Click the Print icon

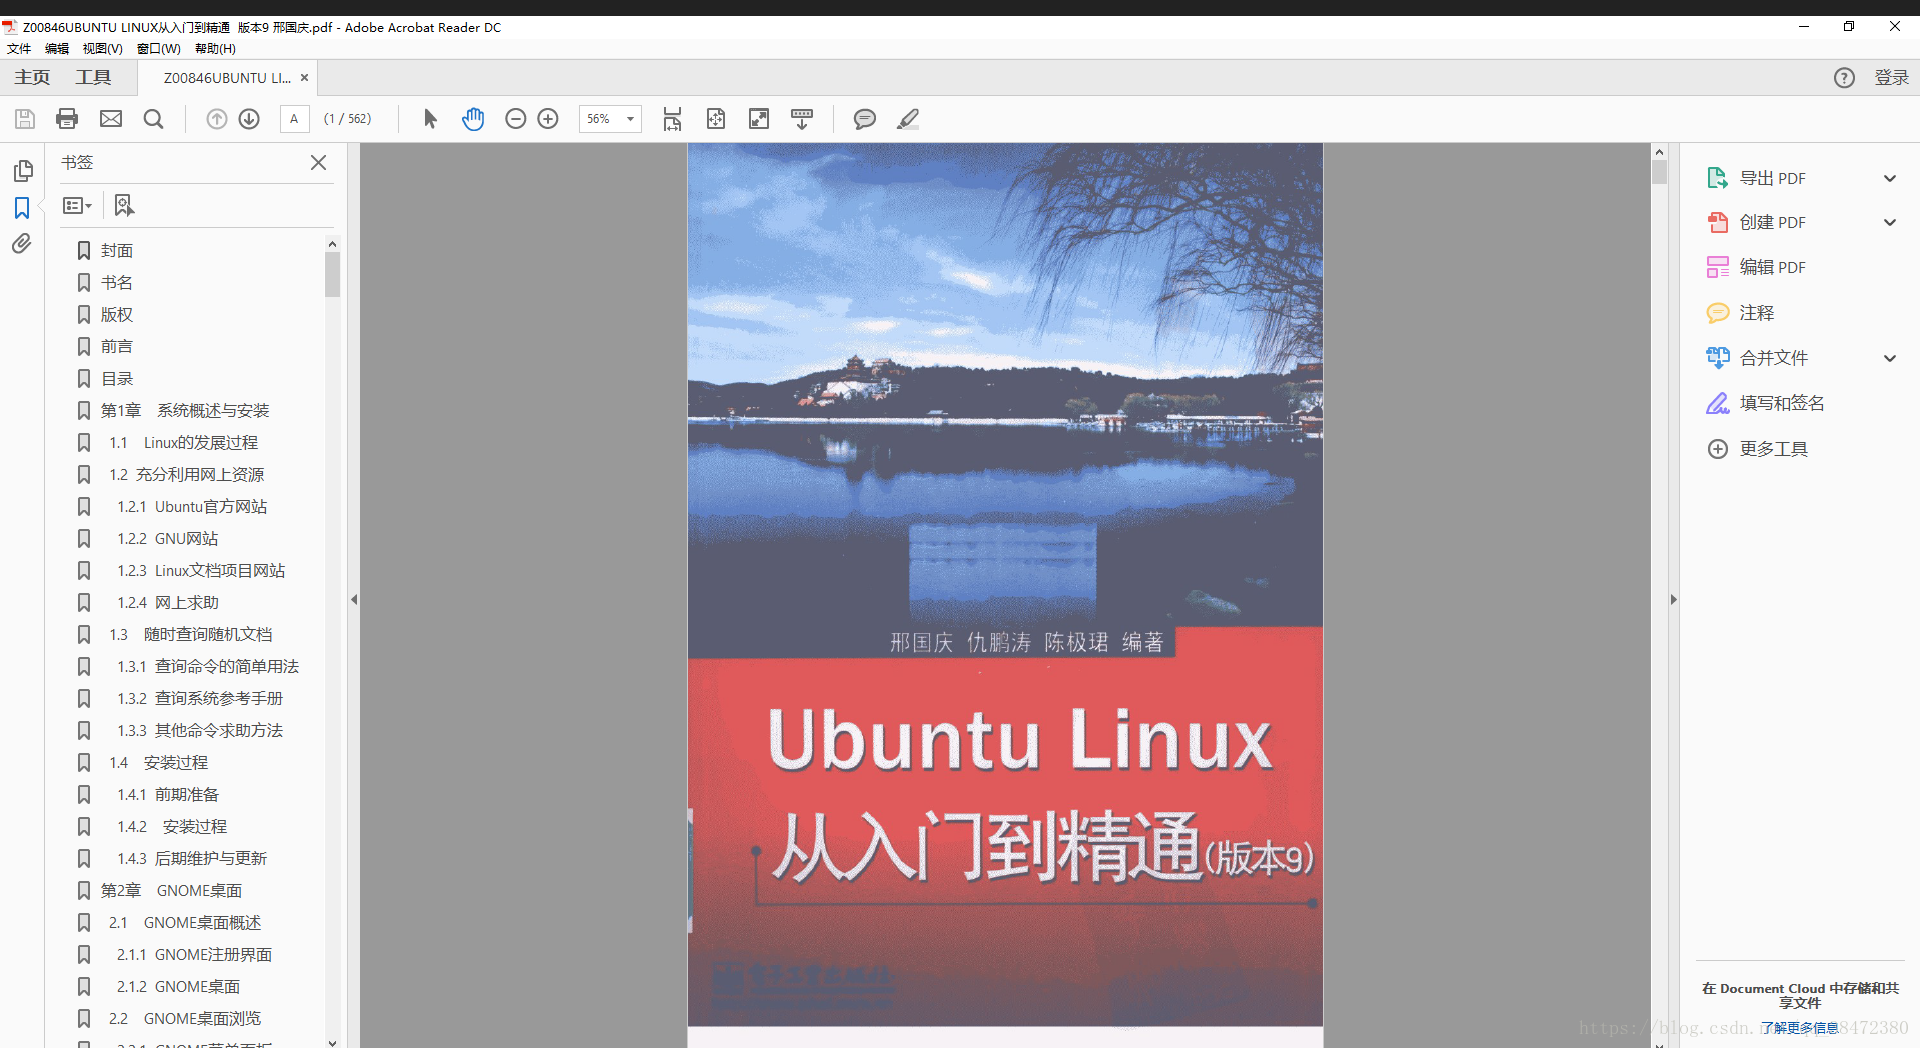click(67, 119)
